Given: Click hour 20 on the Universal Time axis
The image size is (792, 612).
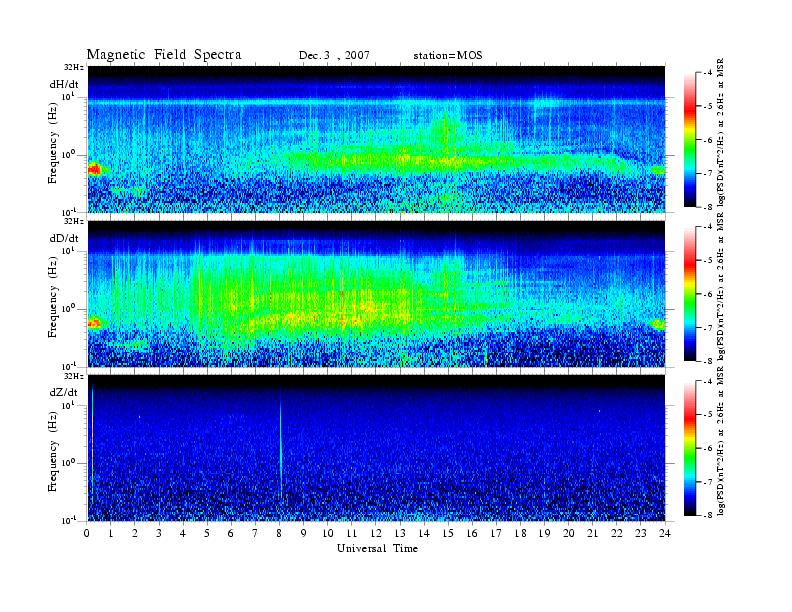Looking at the screenshot, I should 569,533.
